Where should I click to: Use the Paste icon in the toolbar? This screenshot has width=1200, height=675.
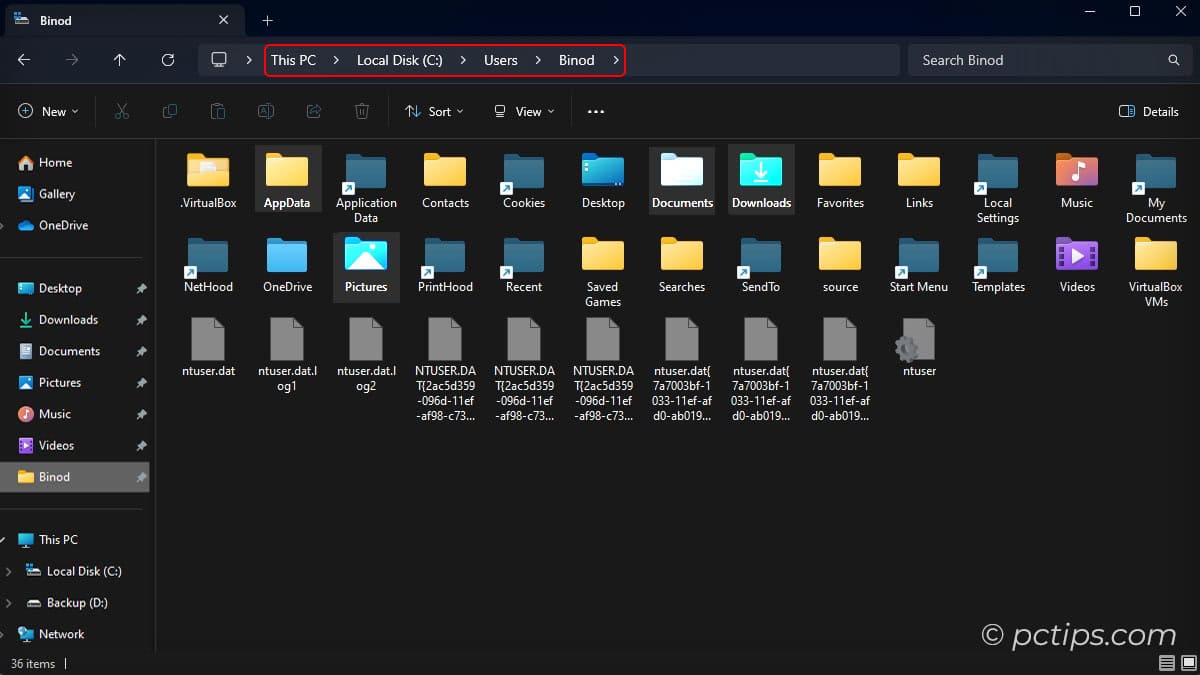tap(217, 111)
